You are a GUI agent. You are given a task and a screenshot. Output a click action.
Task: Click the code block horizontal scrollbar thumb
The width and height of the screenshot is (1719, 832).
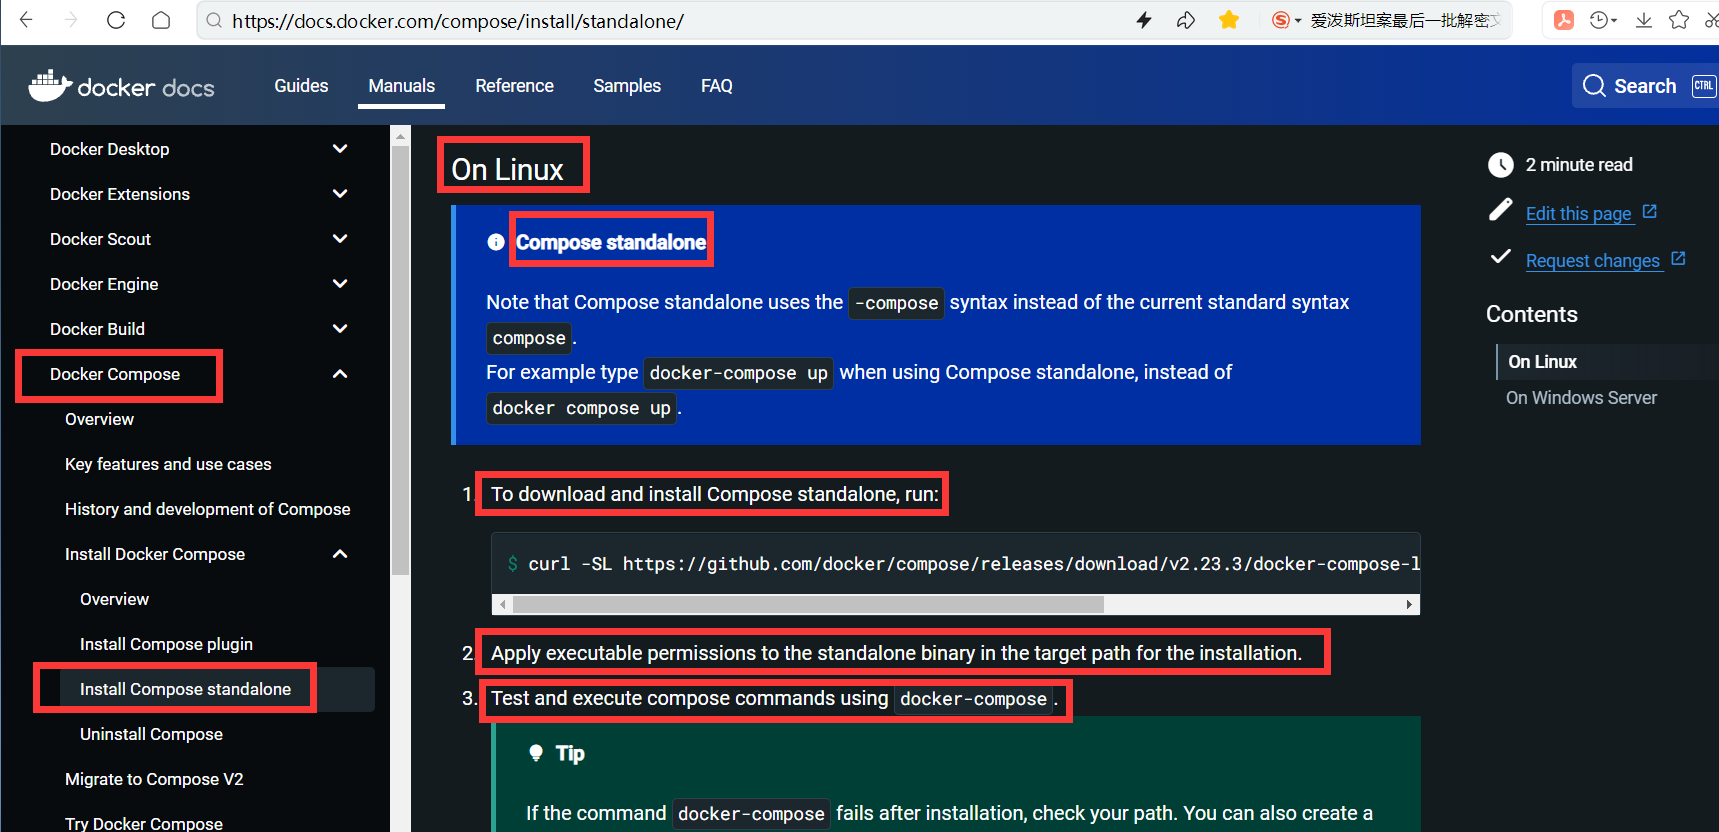[x=808, y=604]
